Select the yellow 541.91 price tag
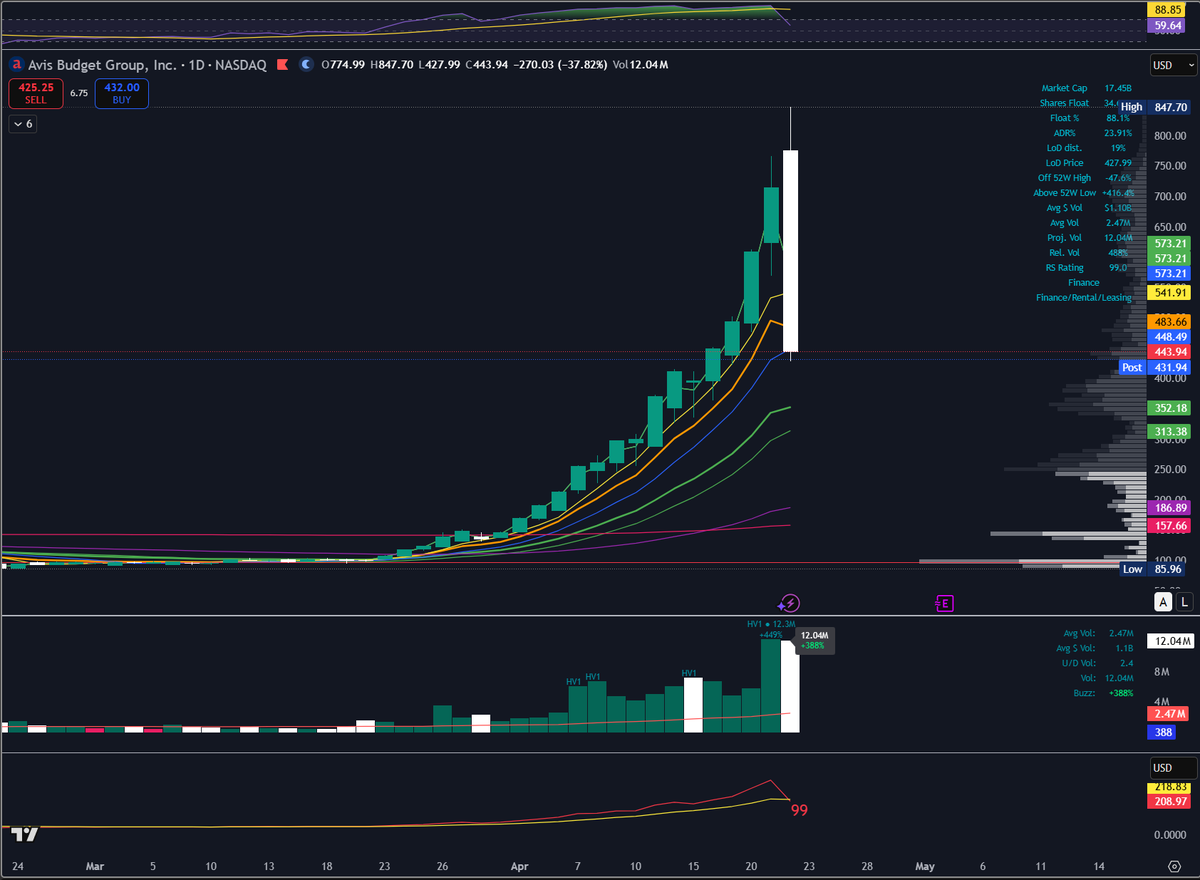 [x=1170, y=293]
